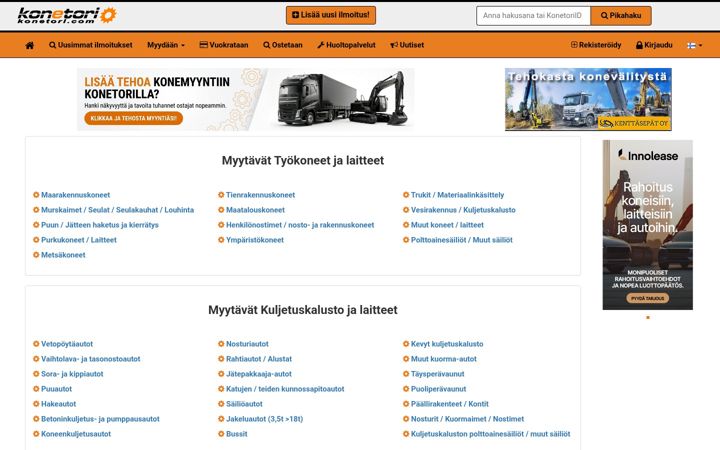Open Maatalouskoneet category
Image resolution: width=720 pixels, height=450 pixels.
coord(255,210)
